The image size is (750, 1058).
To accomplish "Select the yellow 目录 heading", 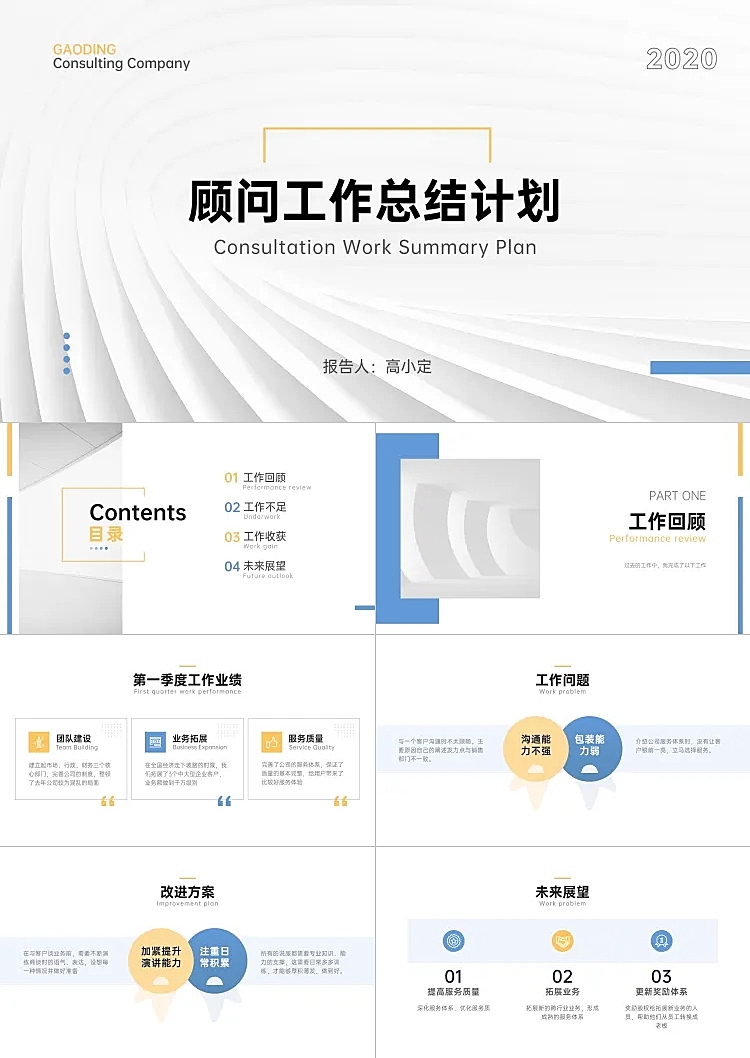I will pyautogui.click(x=106, y=534).
